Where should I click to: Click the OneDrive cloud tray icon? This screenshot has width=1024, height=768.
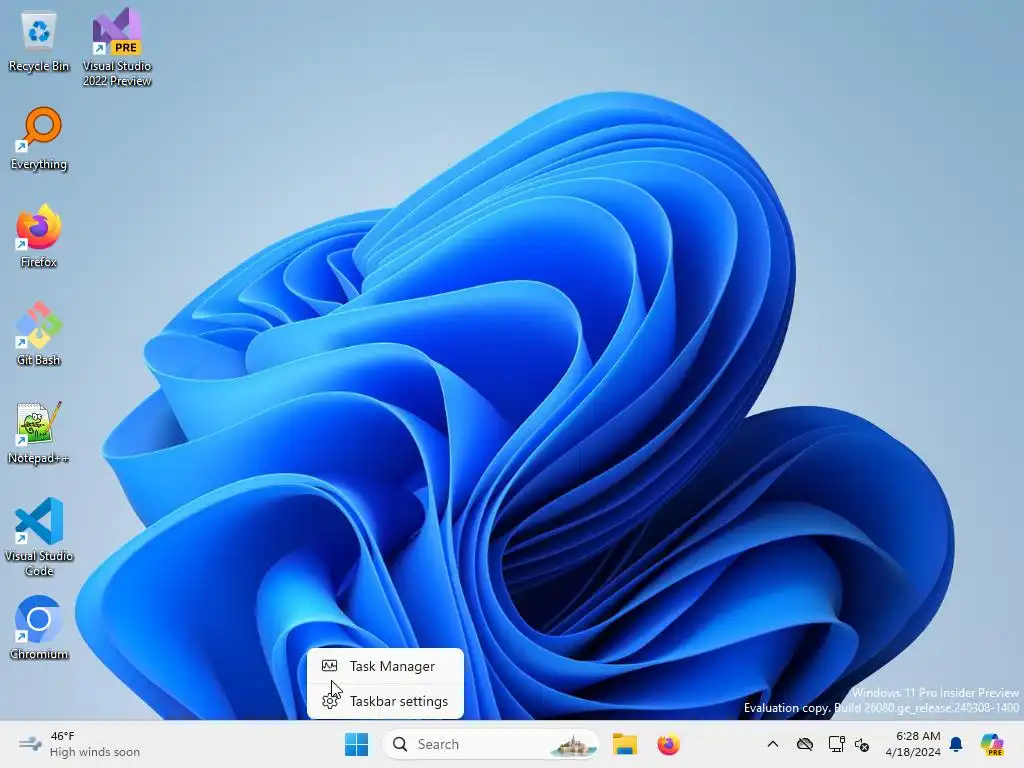805,744
